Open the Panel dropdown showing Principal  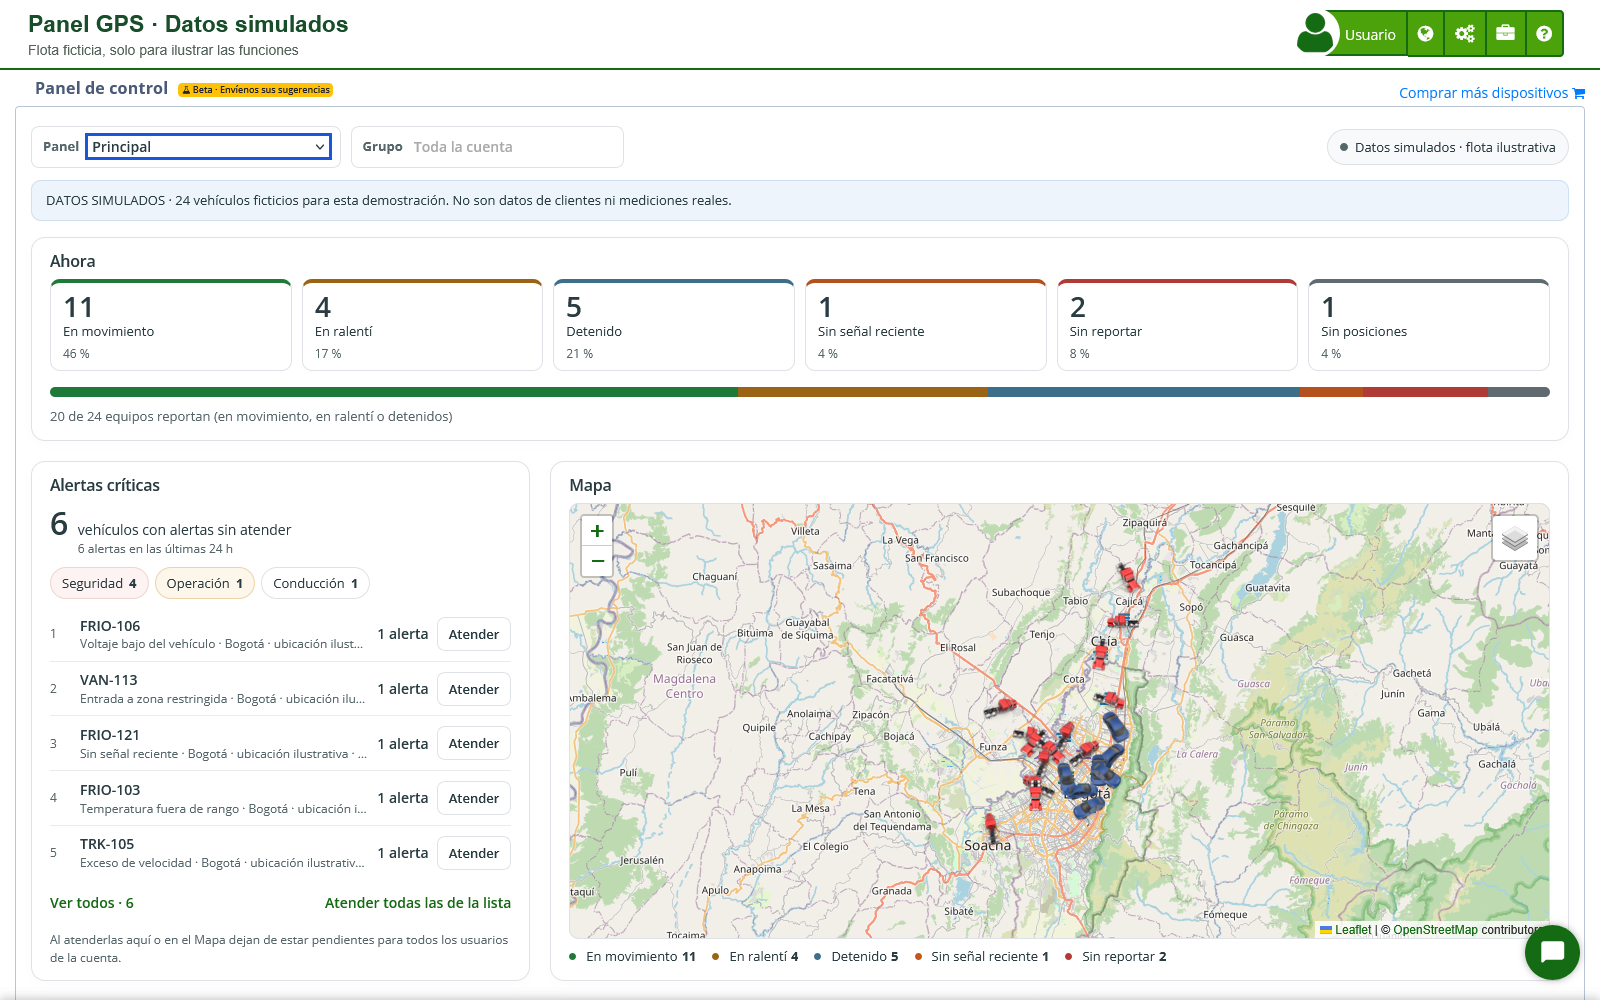click(208, 147)
